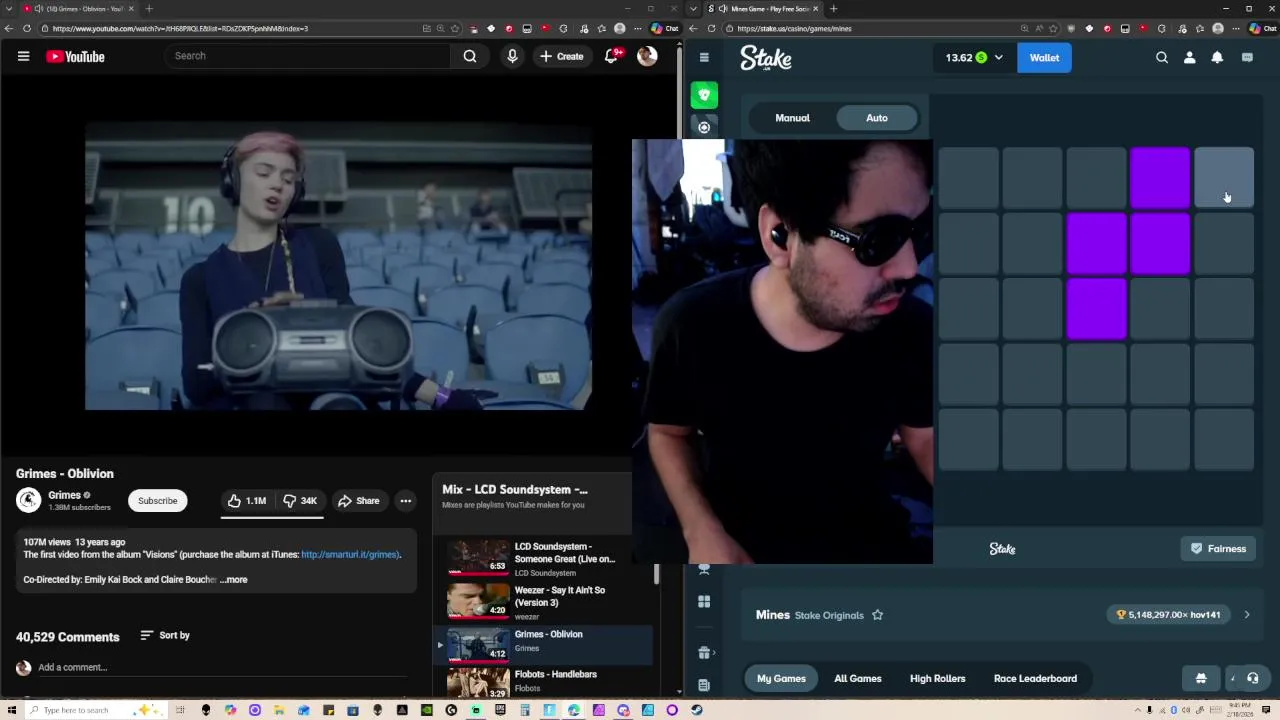This screenshot has width=1280, height=720.
Task: Open the Fairness panel
Action: [x=1218, y=549]
